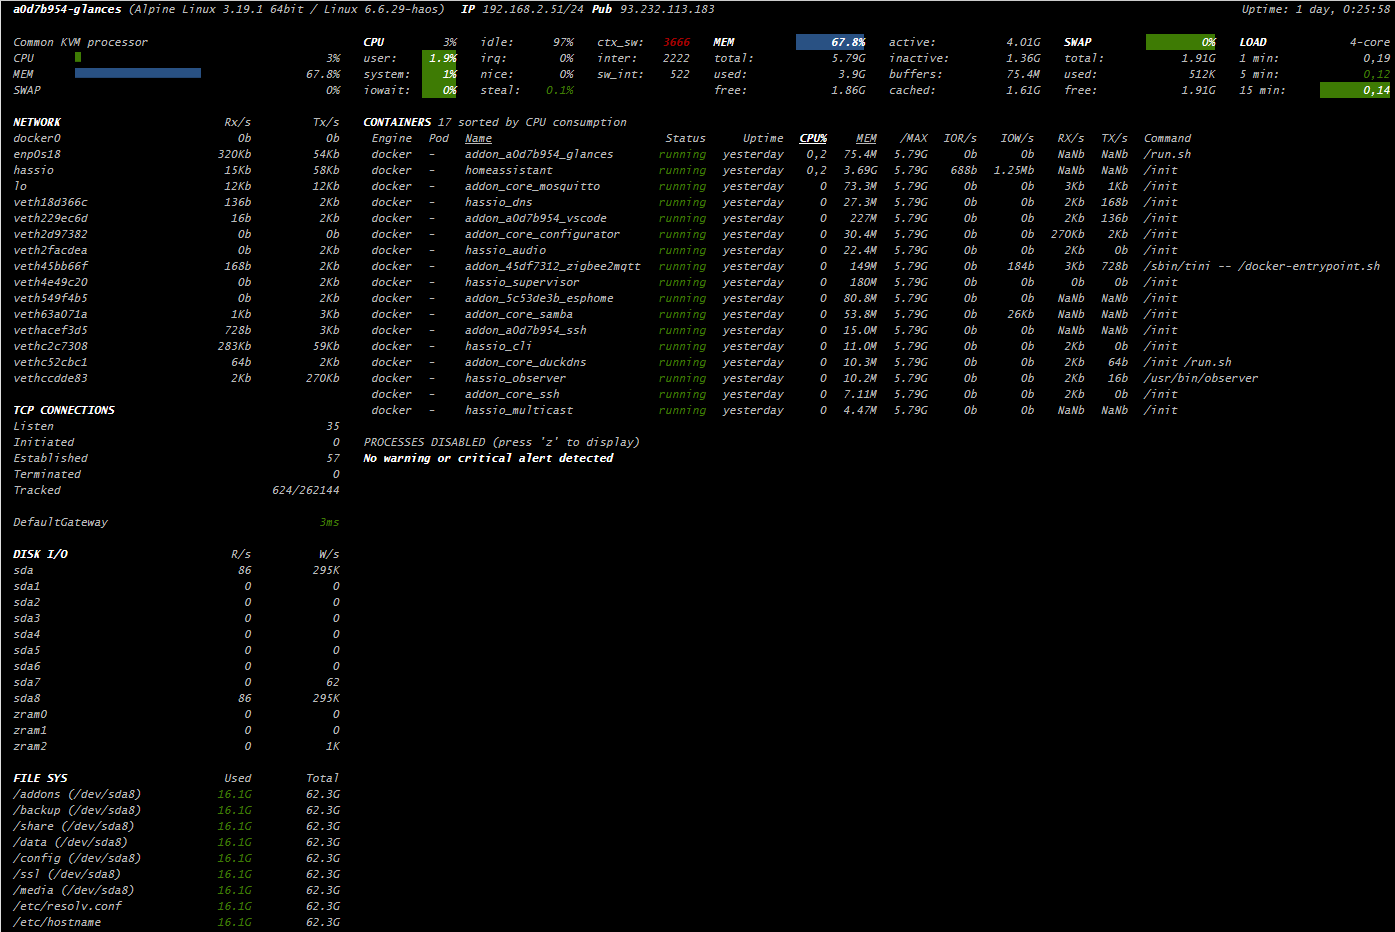Click the MEM usage bar in quicklook
The height and width of the screenshot is (932, 1395).
138,74
